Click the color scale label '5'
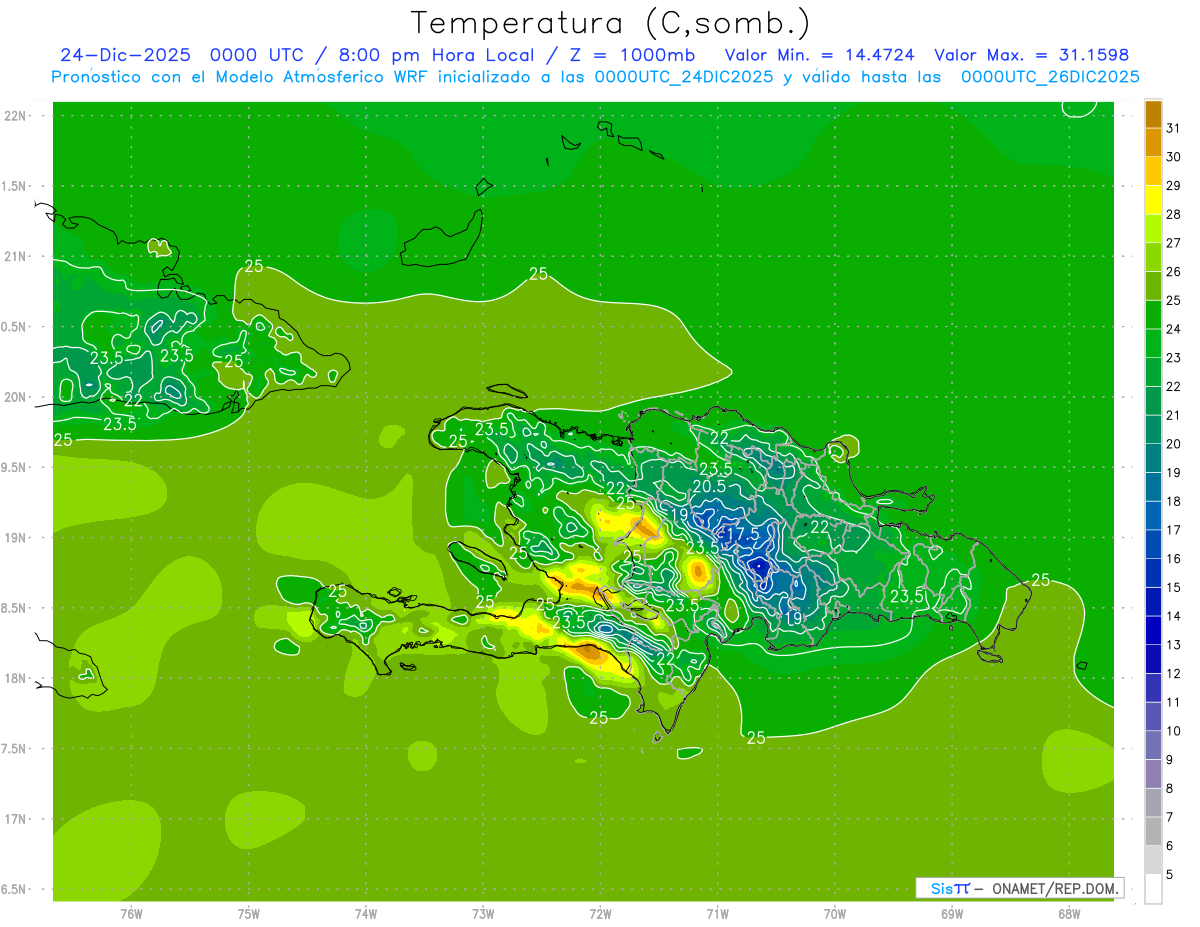Viewport: 1200px width, 927px height. click(x=1170, y=875)
